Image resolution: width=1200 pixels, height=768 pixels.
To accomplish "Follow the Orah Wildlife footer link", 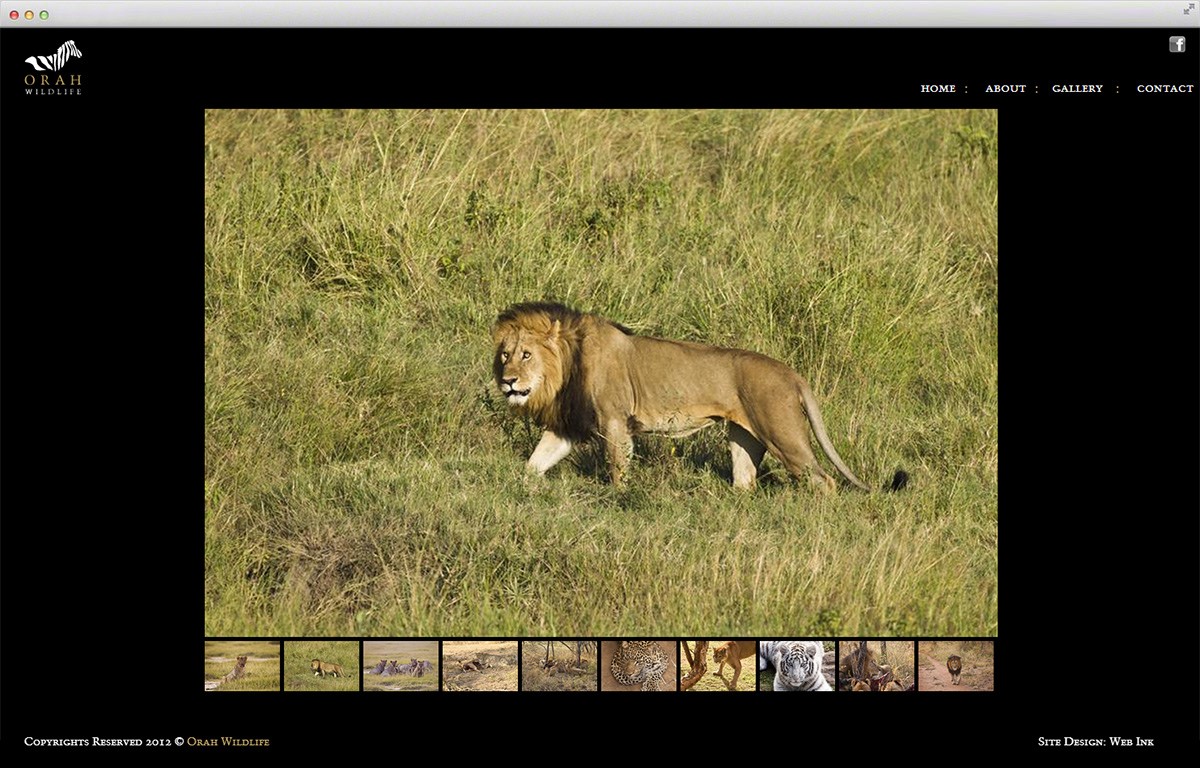I will (228, 742).
